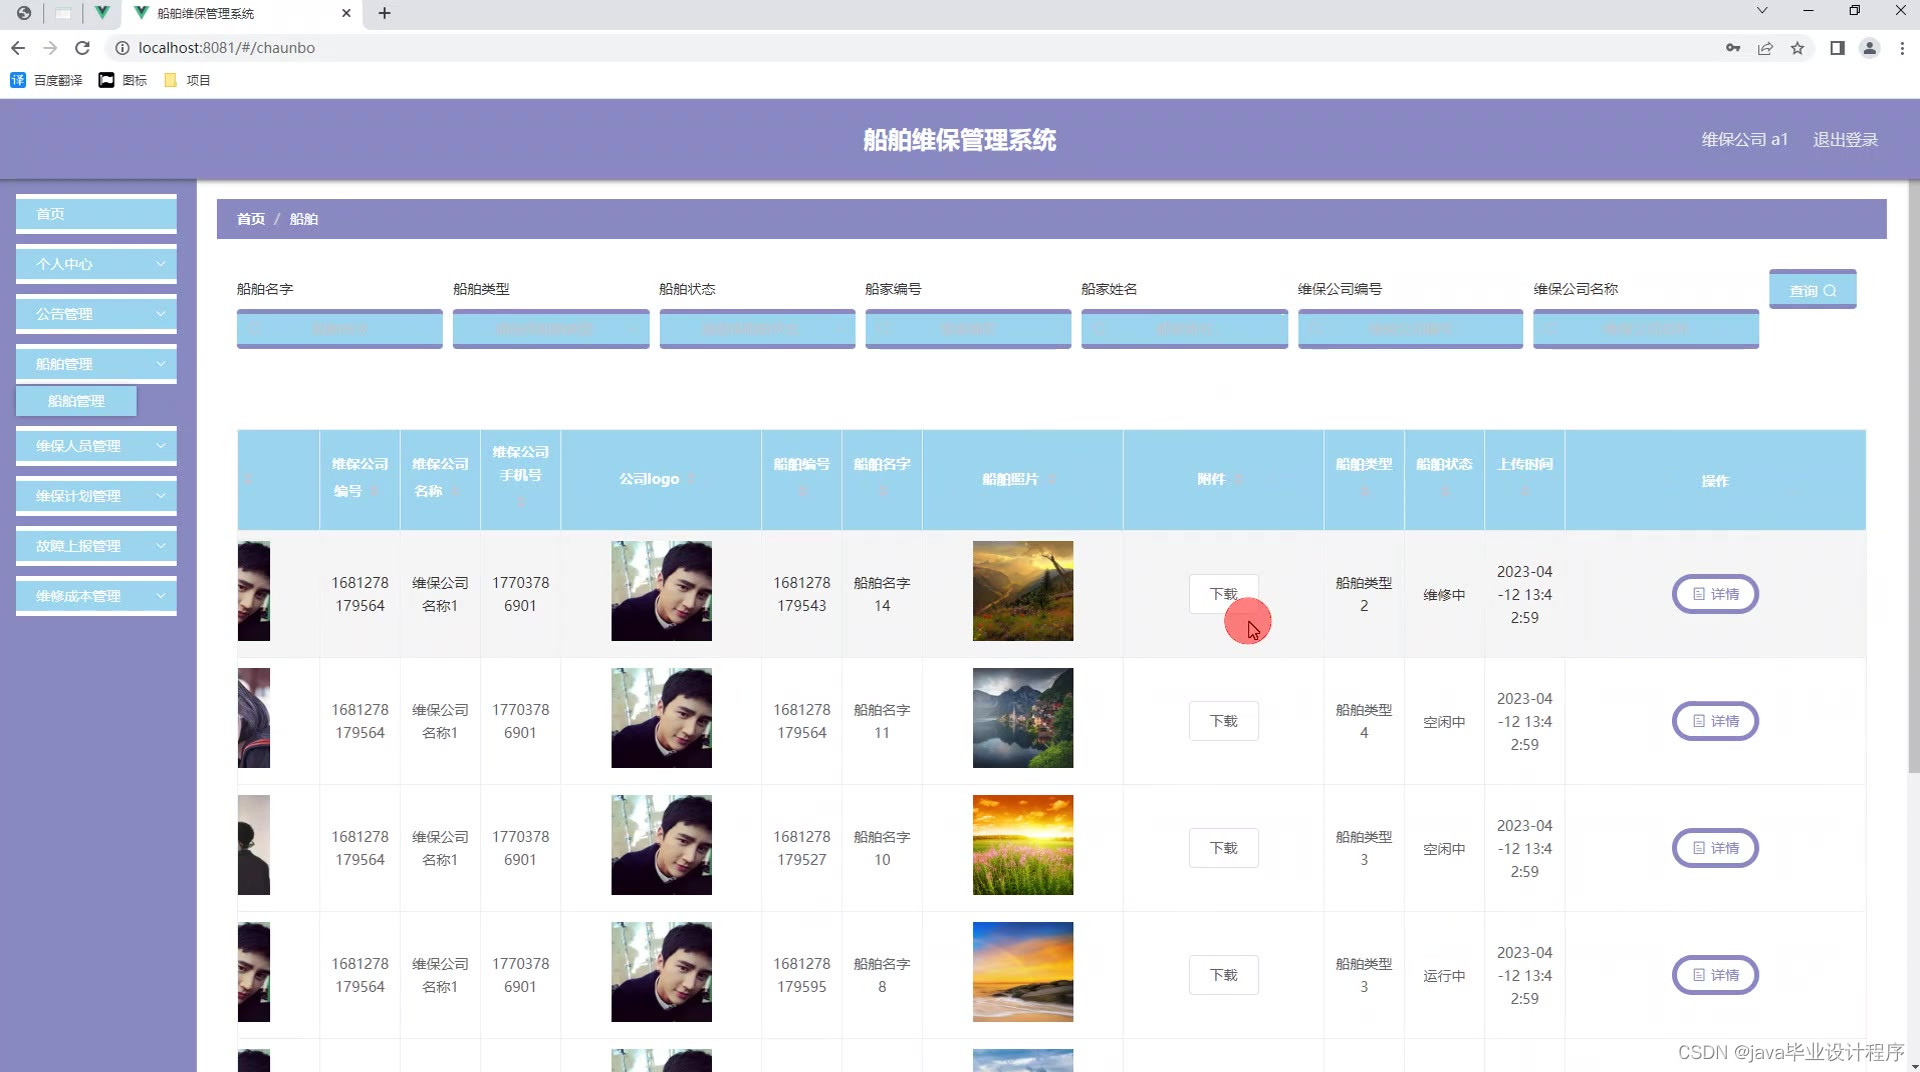Open the beach sunset photo for 船舶名字8

[1023, 972]
